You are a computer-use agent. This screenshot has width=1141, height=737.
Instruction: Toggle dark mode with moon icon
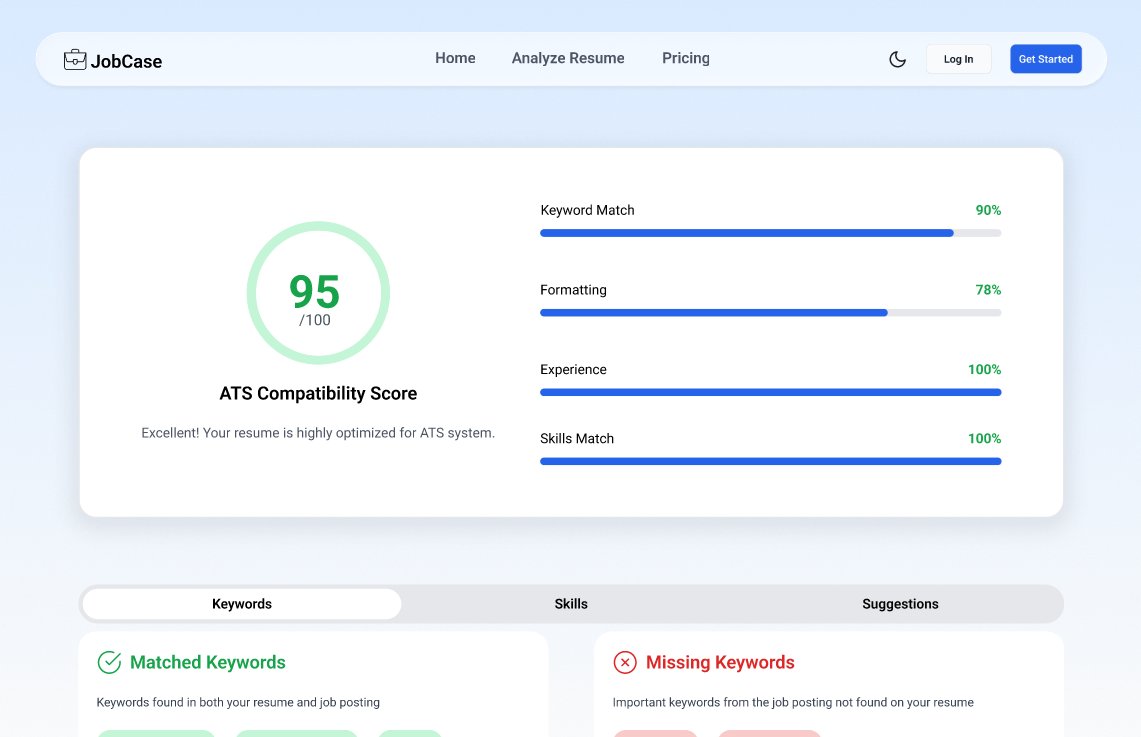tap(897, 59)
